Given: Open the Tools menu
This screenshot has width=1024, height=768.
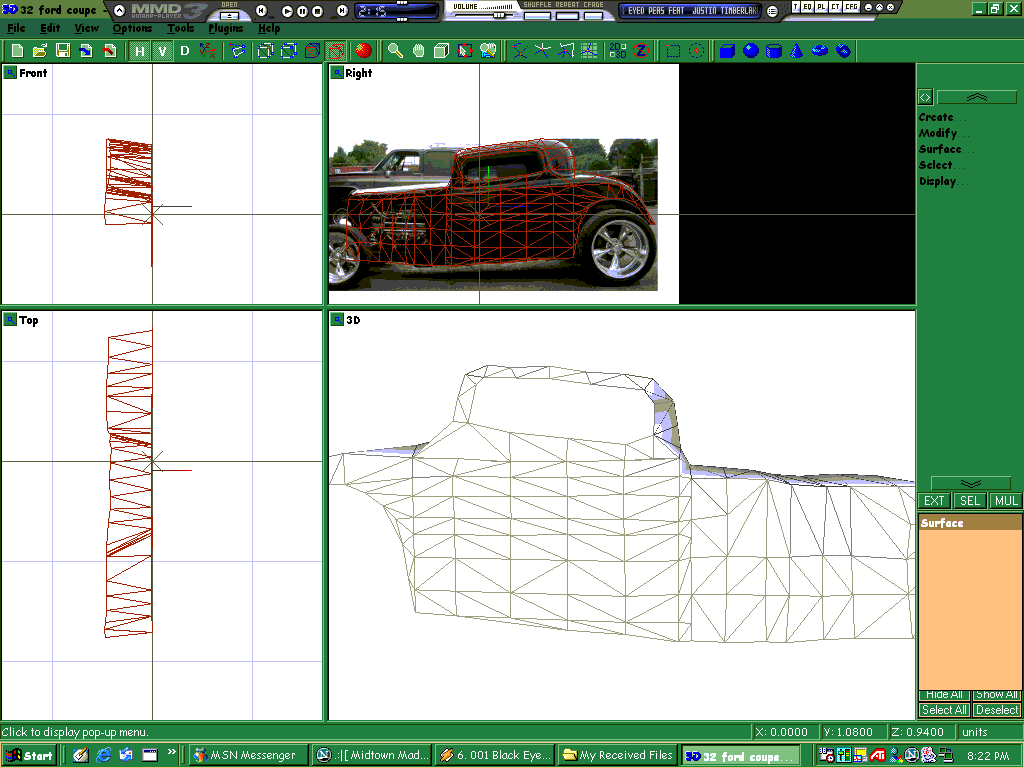Looking at the screenshot, I should (x=180, y=28).
